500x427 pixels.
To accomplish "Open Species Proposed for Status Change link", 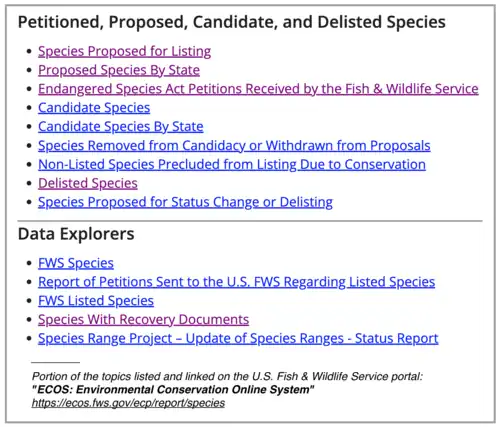I will tap(185, 202).
